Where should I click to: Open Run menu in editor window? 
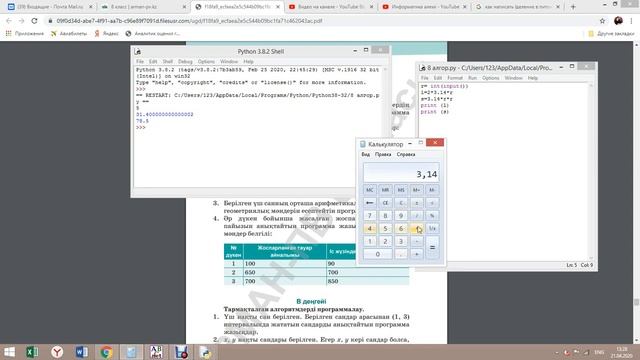point(472,78)
